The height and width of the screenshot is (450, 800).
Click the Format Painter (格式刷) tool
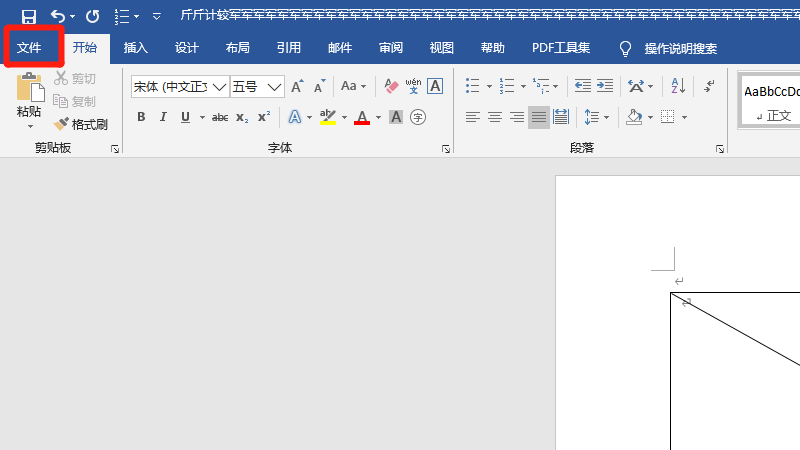click(x=81, y=124)
